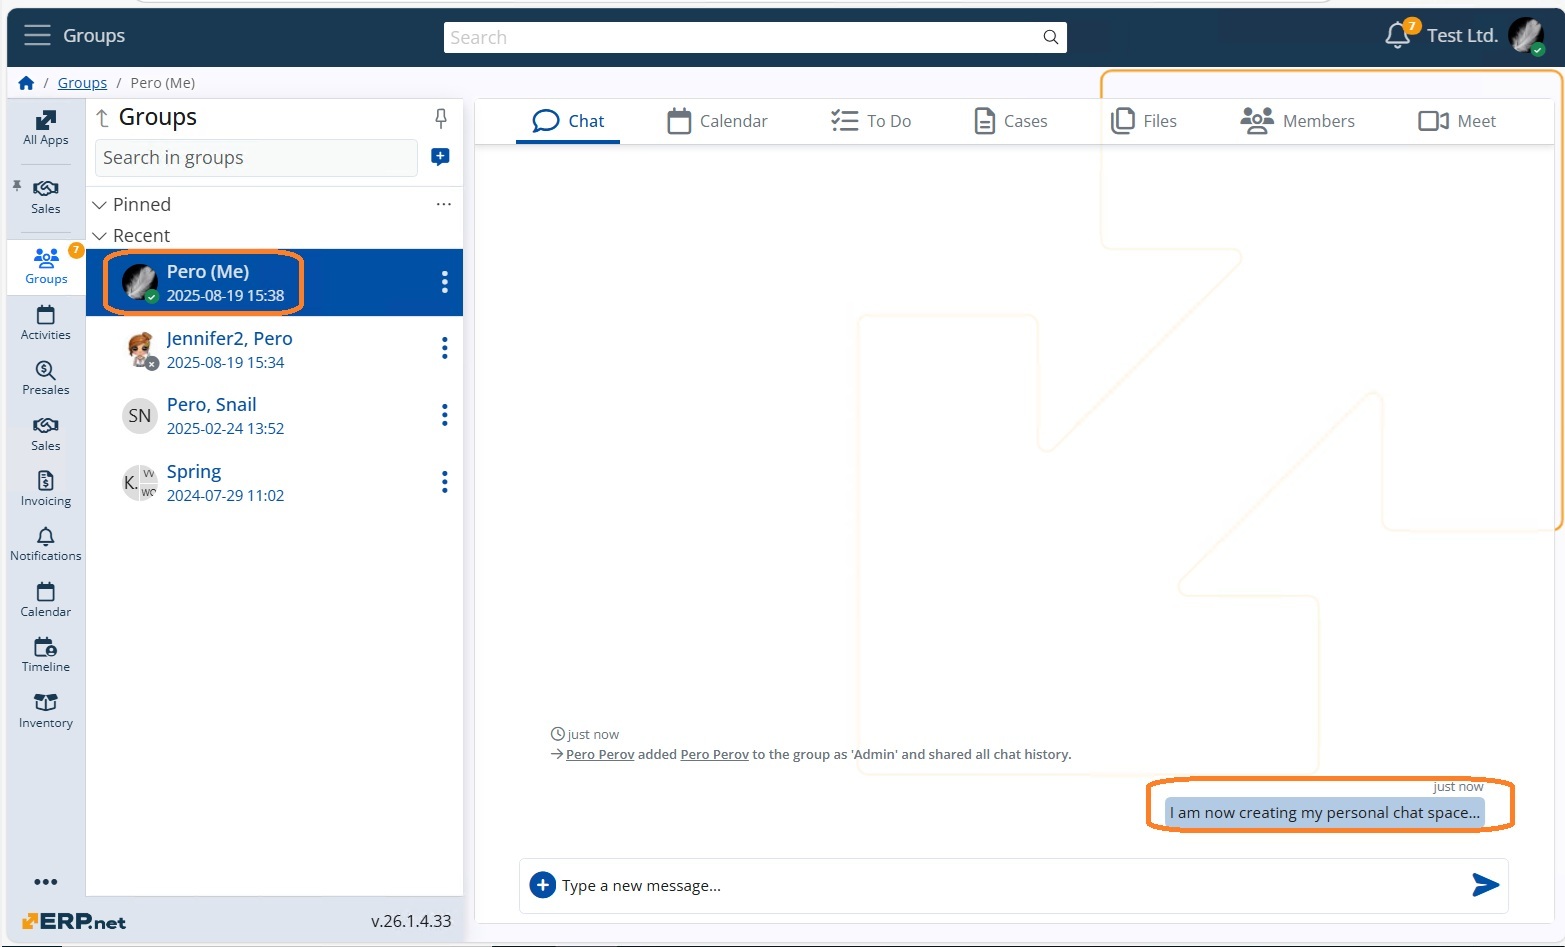1565x947 pixels.
Task: Focus the Search in groups field
Action: (256, 158)
